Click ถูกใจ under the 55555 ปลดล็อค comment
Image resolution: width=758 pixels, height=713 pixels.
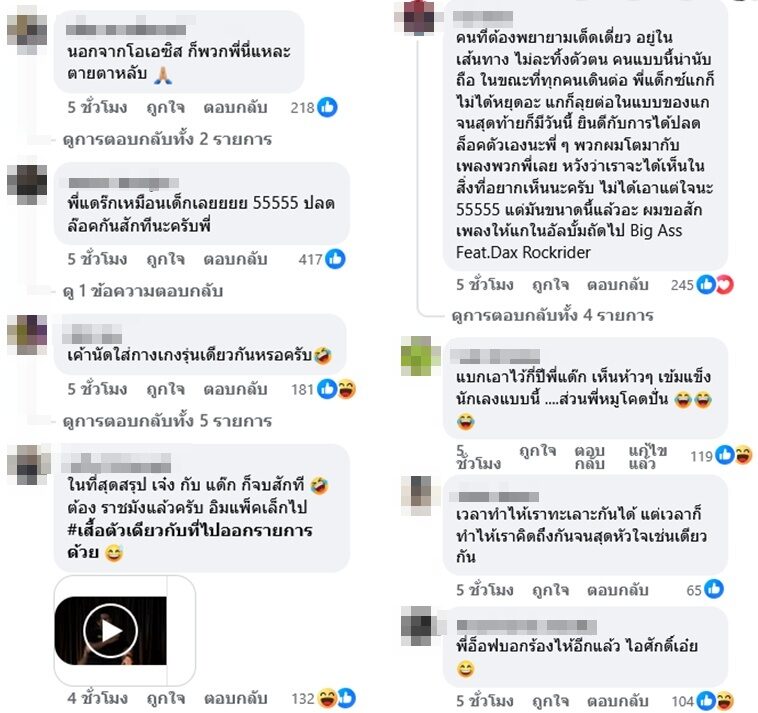point(165,260)
